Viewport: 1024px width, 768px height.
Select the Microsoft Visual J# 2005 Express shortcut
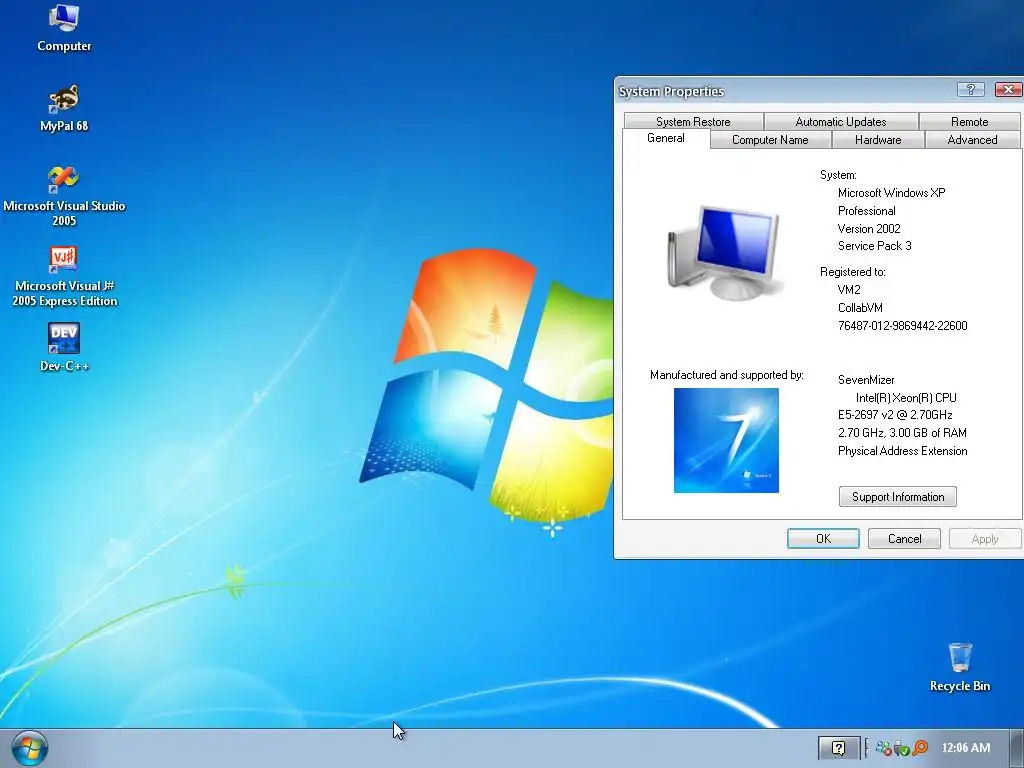pyautogui.click(x=64, y=276)
